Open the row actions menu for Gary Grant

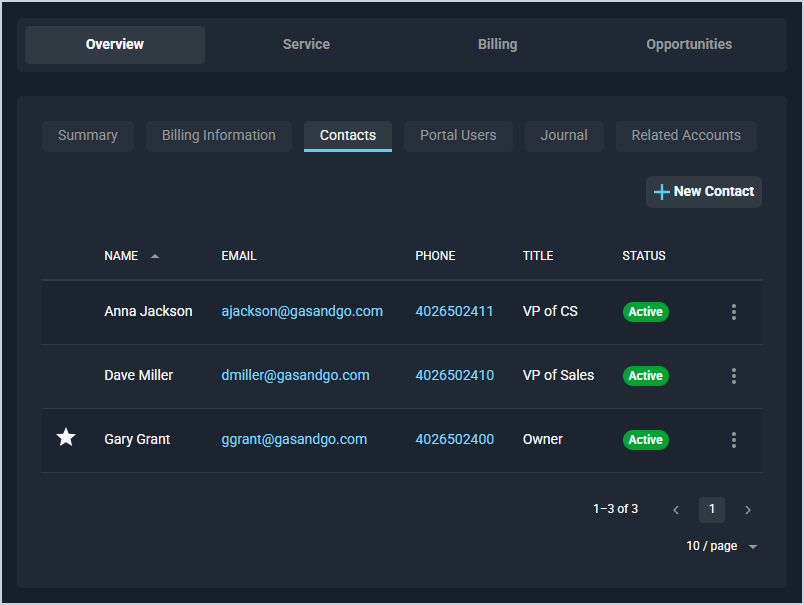pyautogui.click(x=734, y=440)
